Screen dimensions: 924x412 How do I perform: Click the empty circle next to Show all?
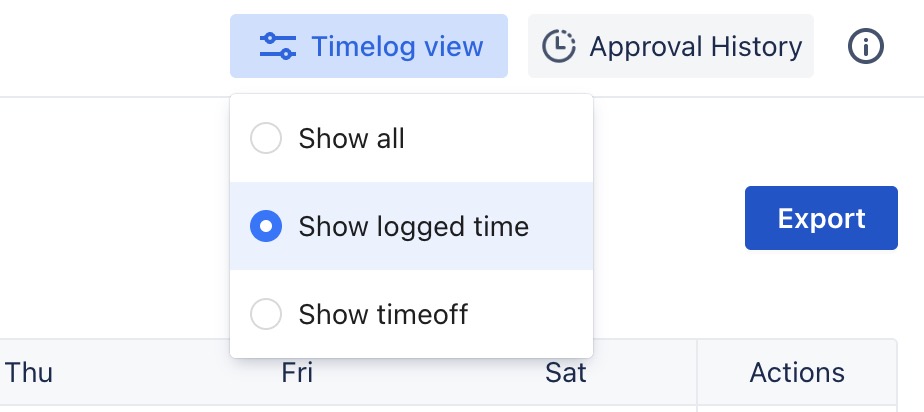point(266,138)
